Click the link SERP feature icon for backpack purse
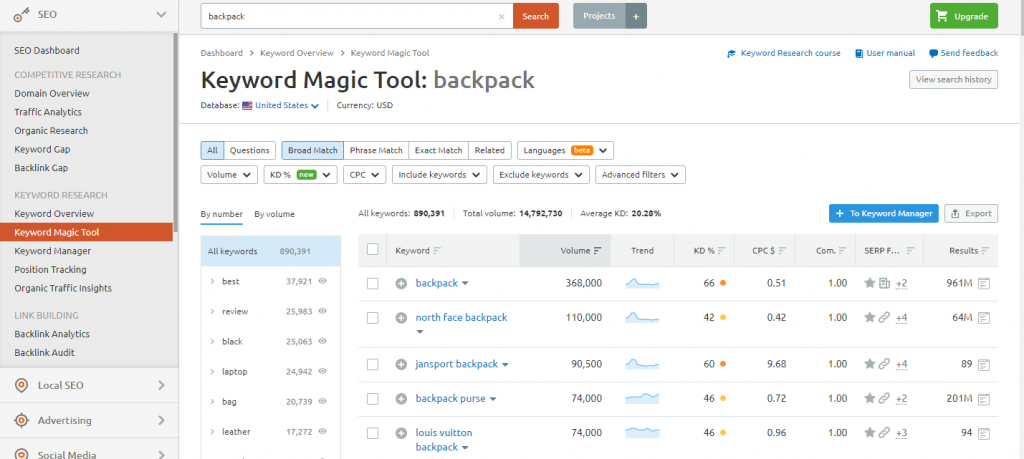Screen dimensions: 1024x459 (884, 398)
